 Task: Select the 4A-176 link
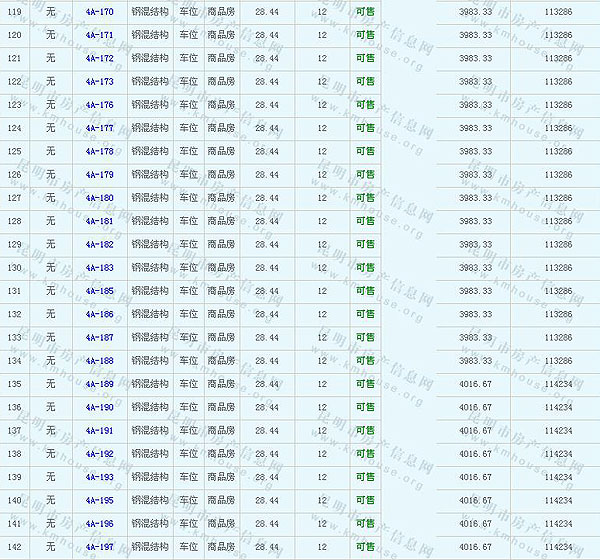tap(99, 105)
